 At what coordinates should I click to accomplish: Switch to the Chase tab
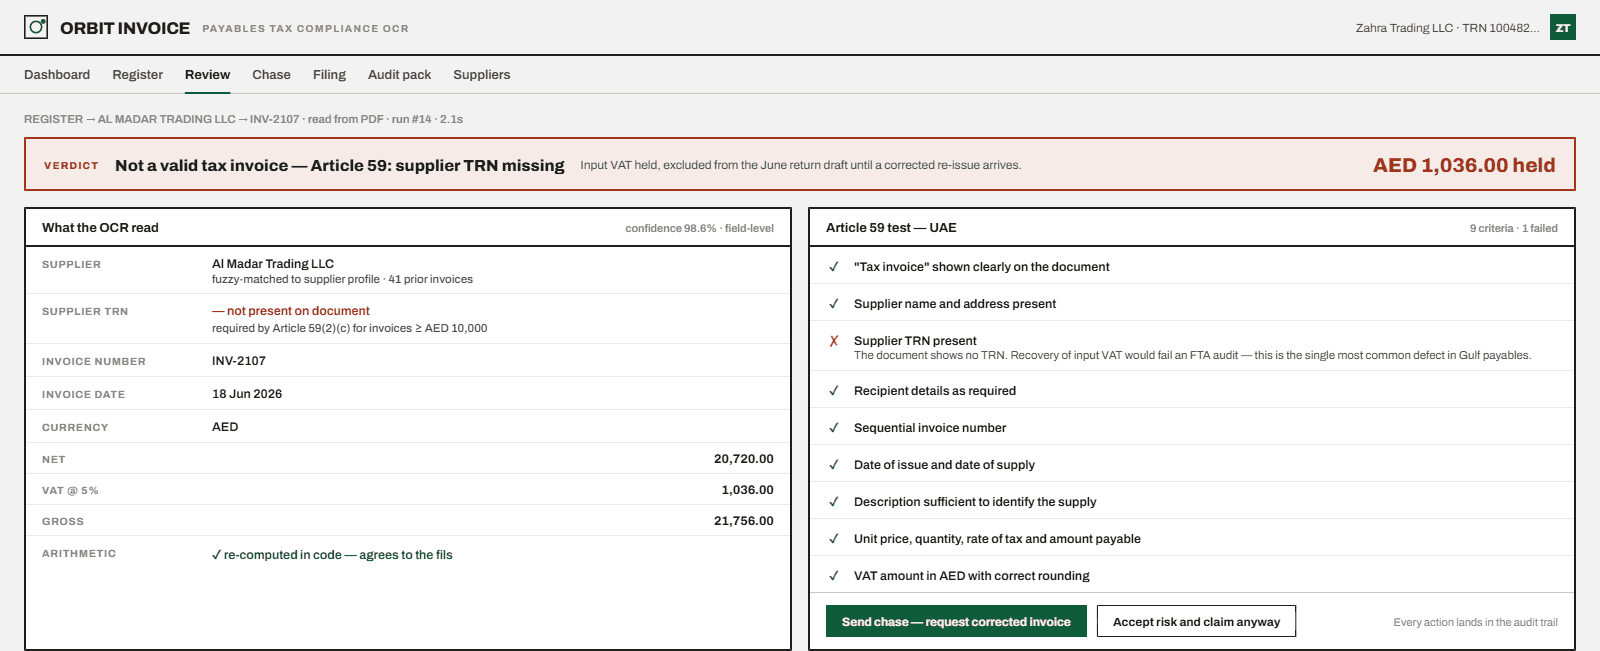(x=271, y=75)
